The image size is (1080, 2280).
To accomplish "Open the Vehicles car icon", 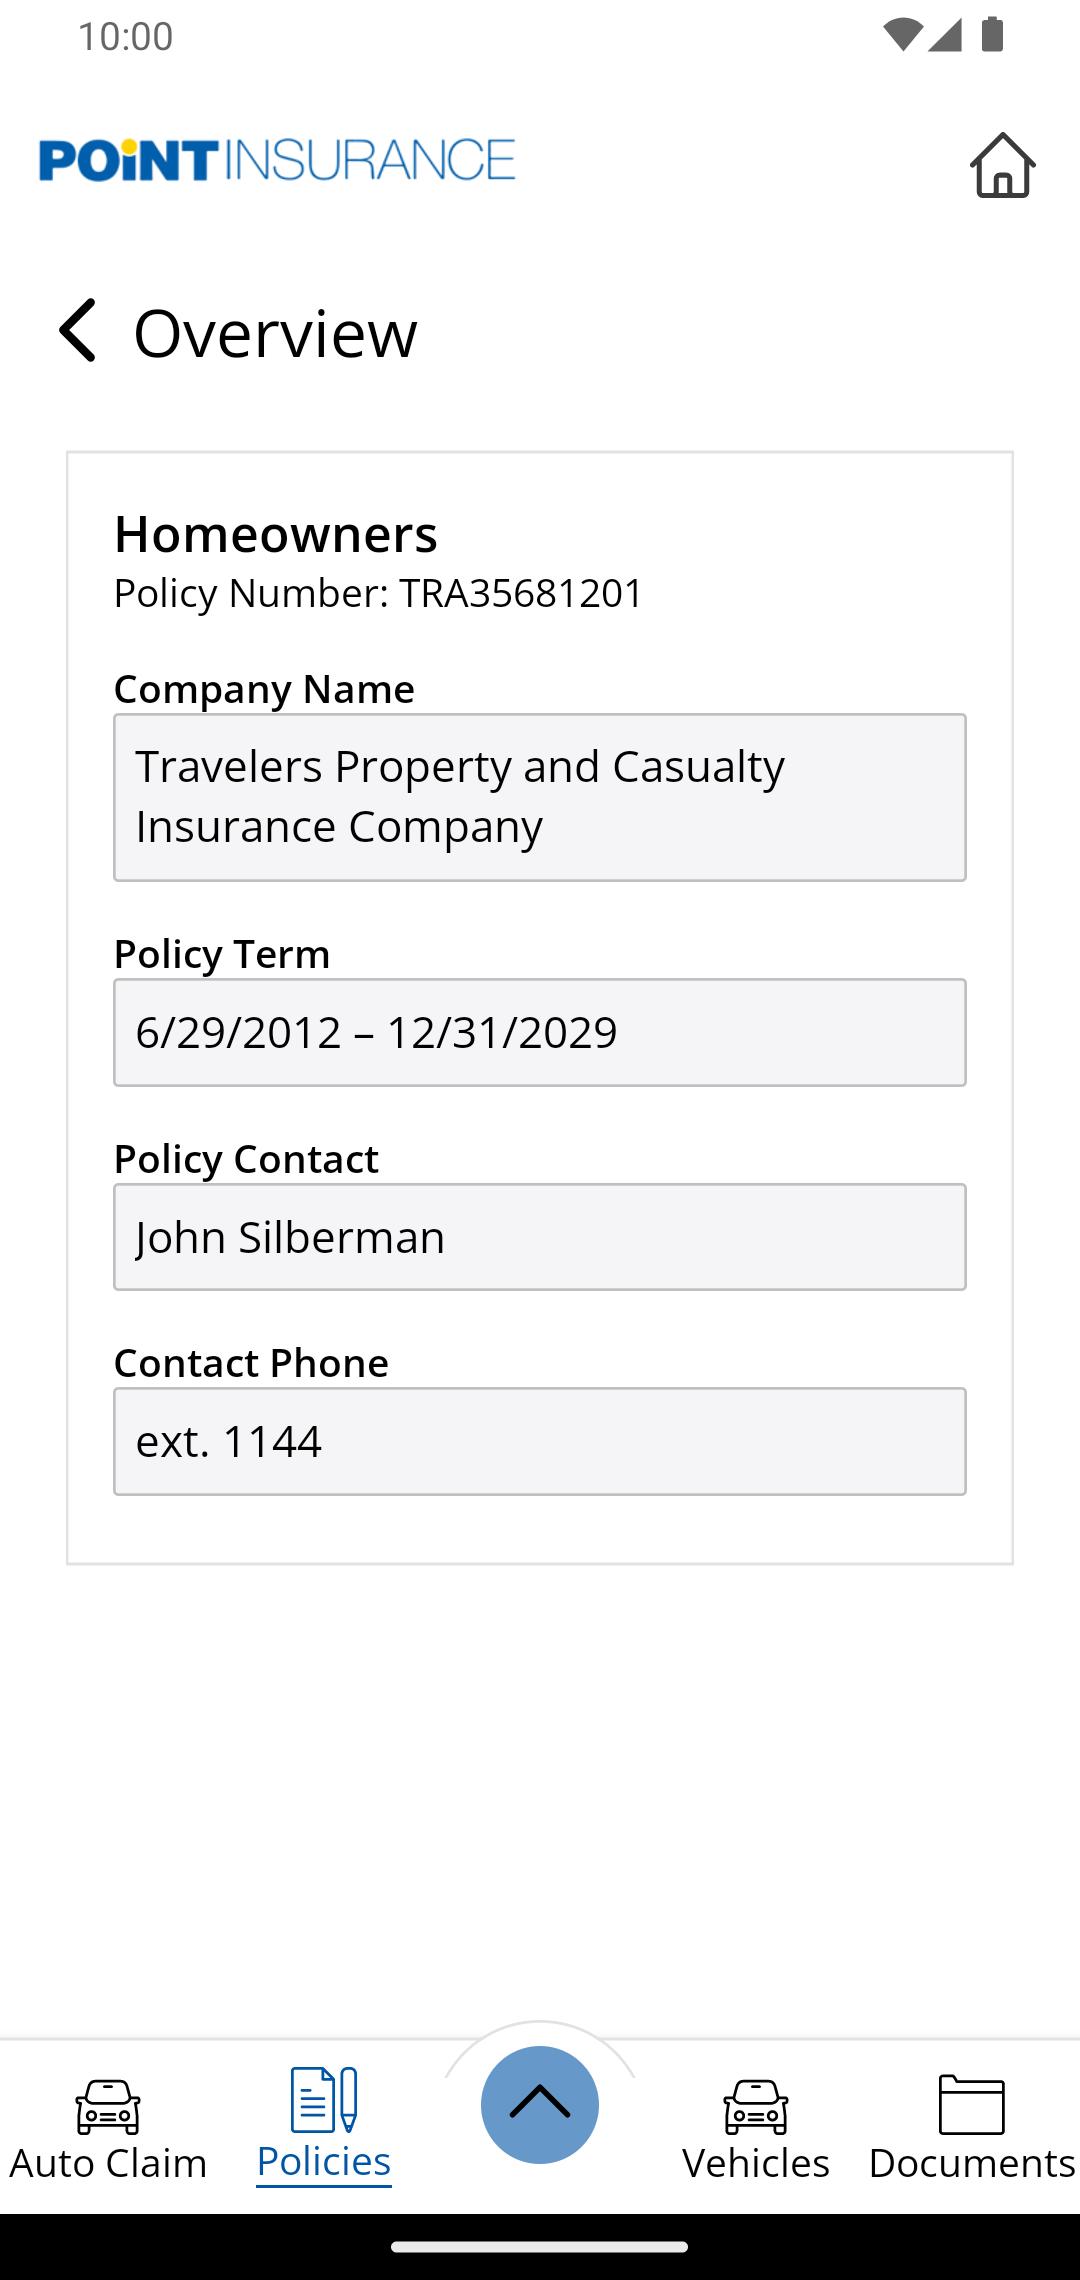I will pyautogui.click(x=756, y=2105).
